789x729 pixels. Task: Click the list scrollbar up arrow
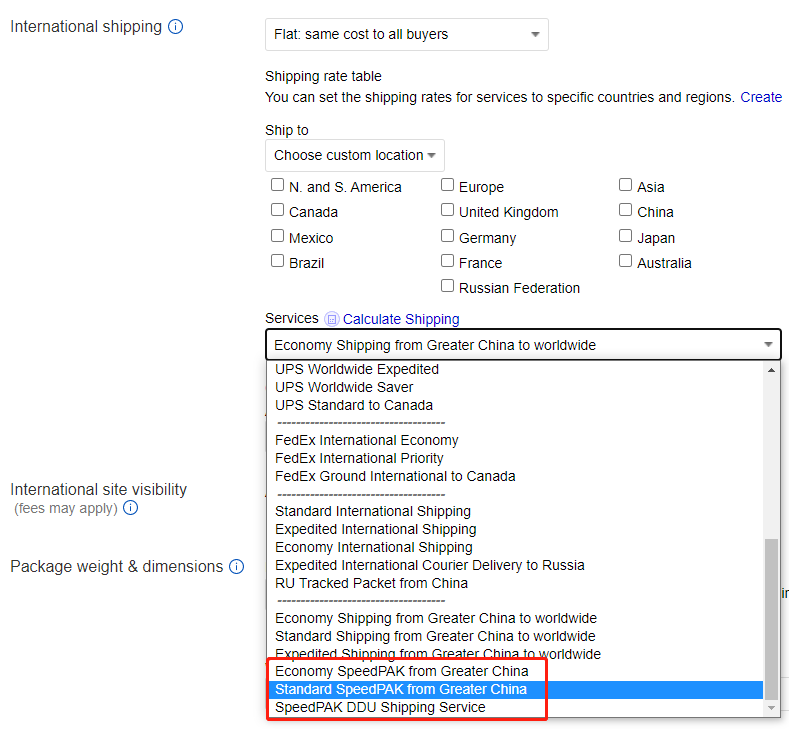[771, 370]
